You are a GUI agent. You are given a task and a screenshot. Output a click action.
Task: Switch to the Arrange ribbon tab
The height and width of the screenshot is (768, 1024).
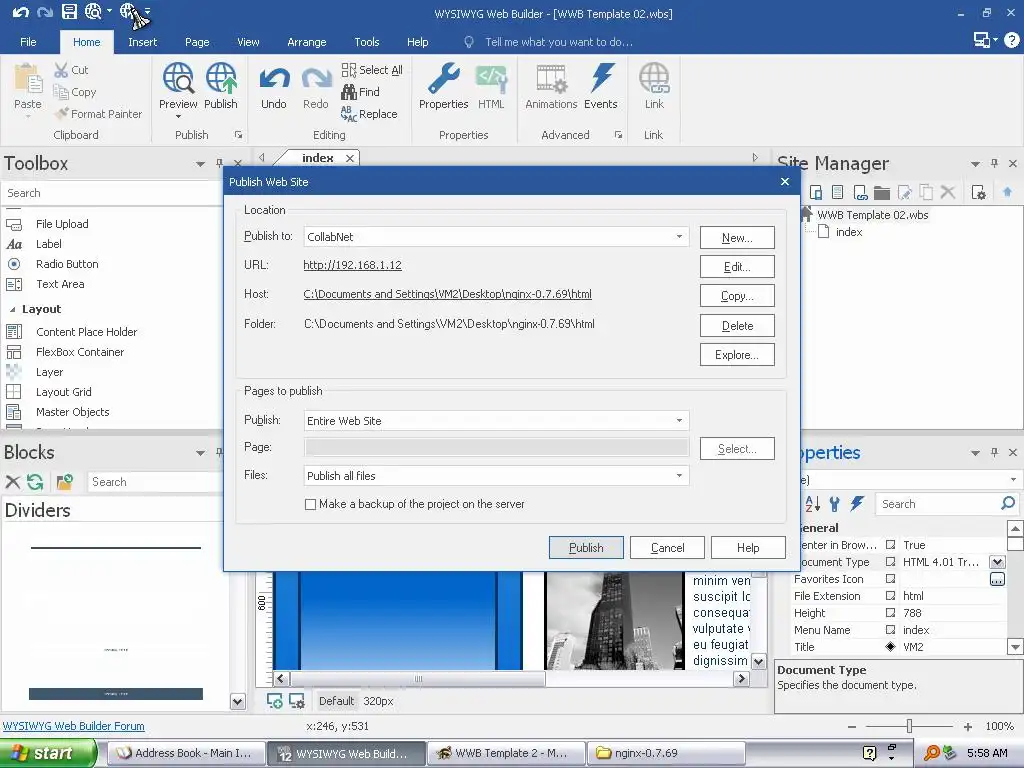[x=307, y=42]
